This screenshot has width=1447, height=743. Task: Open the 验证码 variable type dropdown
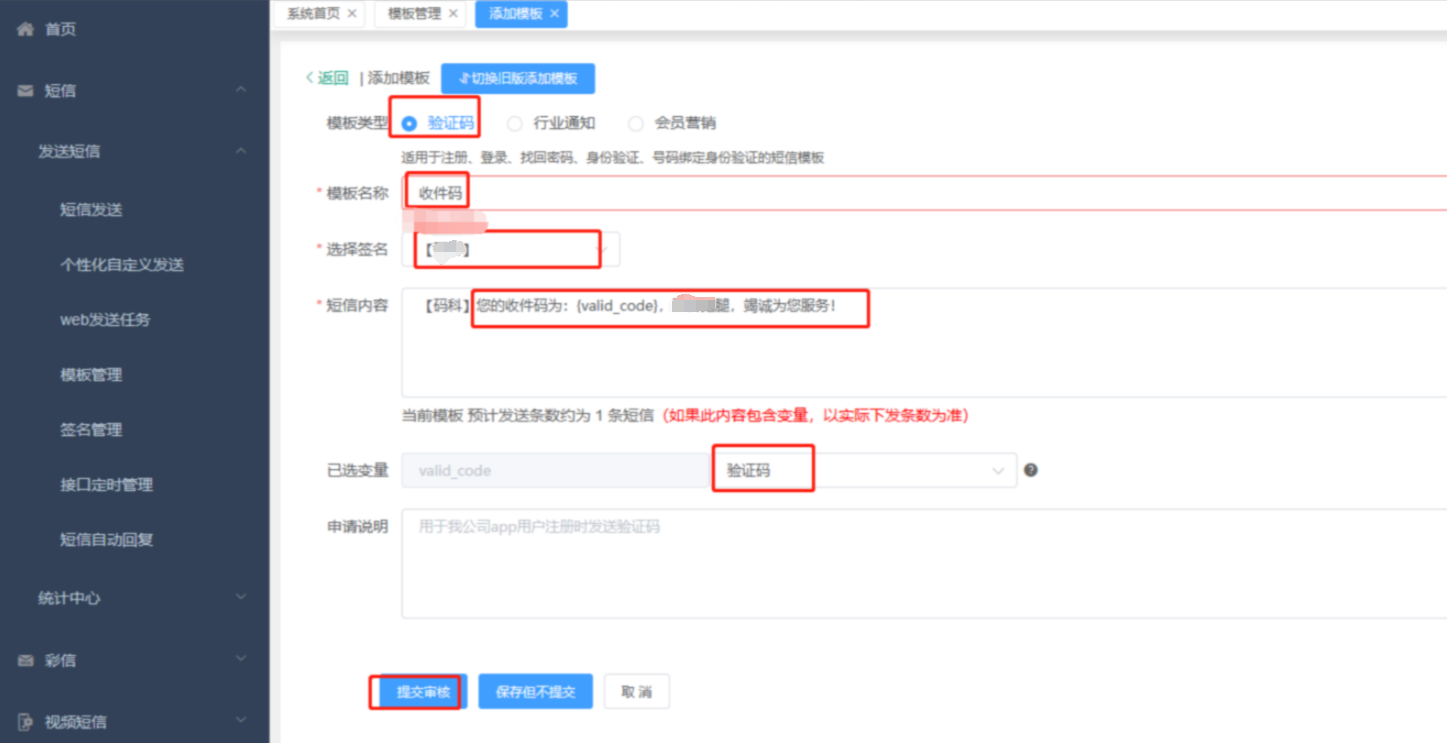[x=864, y=470]
